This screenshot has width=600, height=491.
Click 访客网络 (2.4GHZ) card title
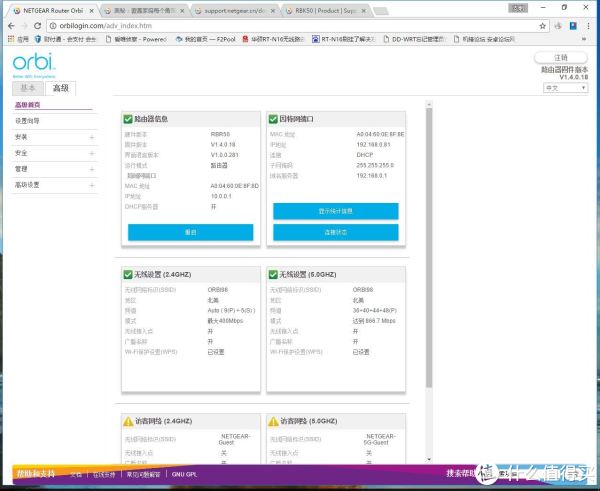tap(164, 421)
